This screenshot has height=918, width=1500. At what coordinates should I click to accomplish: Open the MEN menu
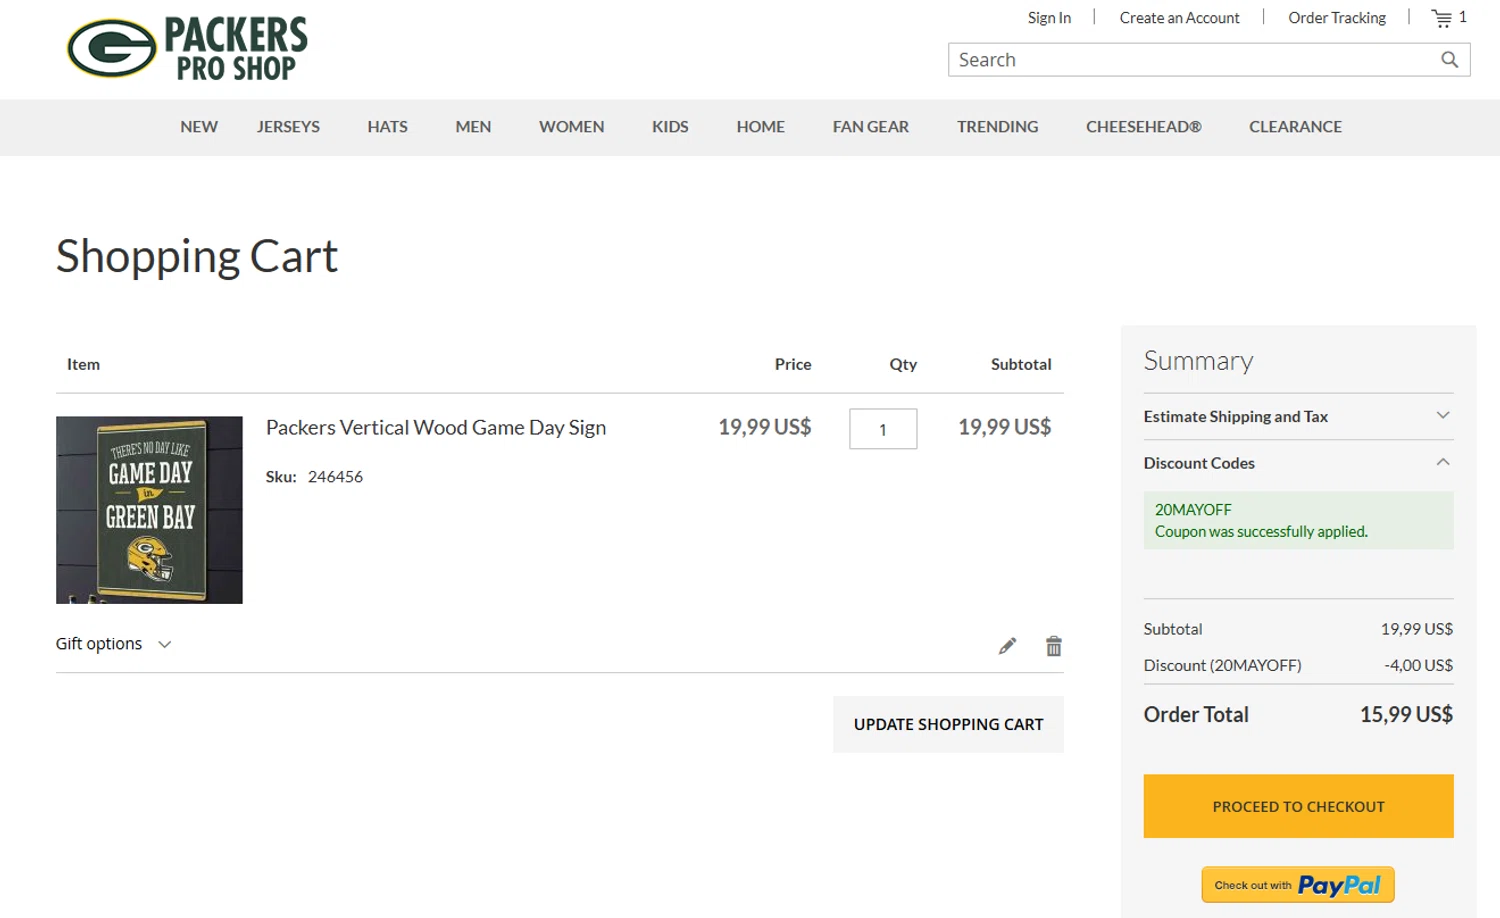tap(473, 127)
